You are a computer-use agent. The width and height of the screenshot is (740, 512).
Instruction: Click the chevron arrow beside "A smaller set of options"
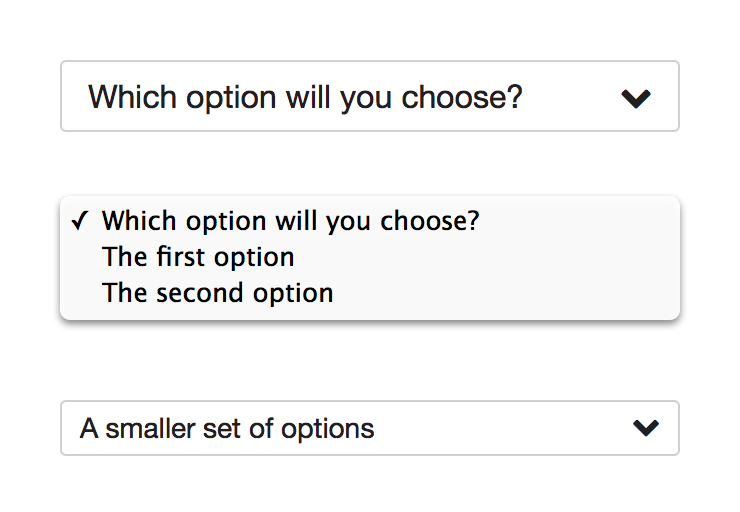pos(646,428)
